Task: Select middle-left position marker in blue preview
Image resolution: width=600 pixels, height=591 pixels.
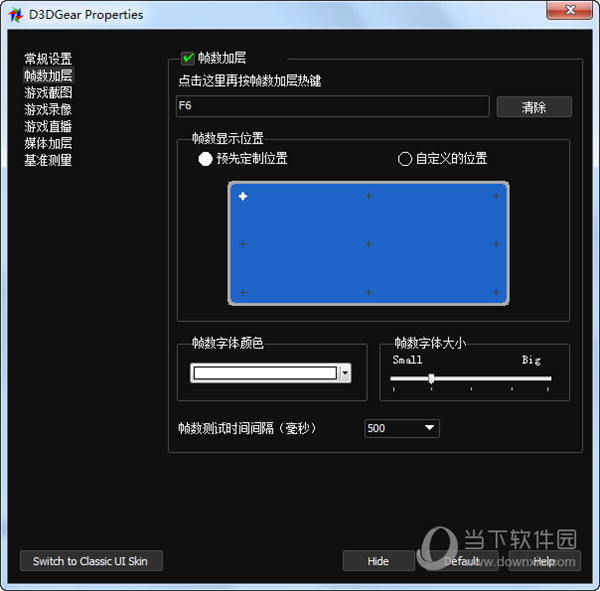Action: point(243,244)
